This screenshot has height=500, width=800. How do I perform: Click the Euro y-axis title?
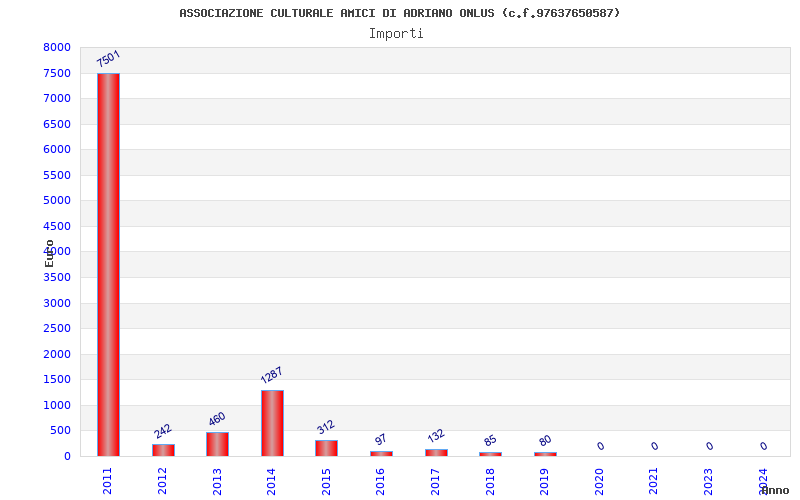(49, 253)
